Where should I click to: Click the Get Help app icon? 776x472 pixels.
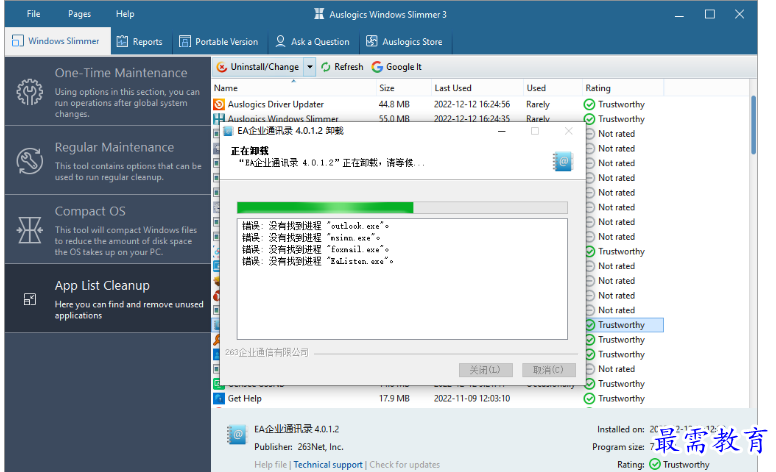point(219,398)
